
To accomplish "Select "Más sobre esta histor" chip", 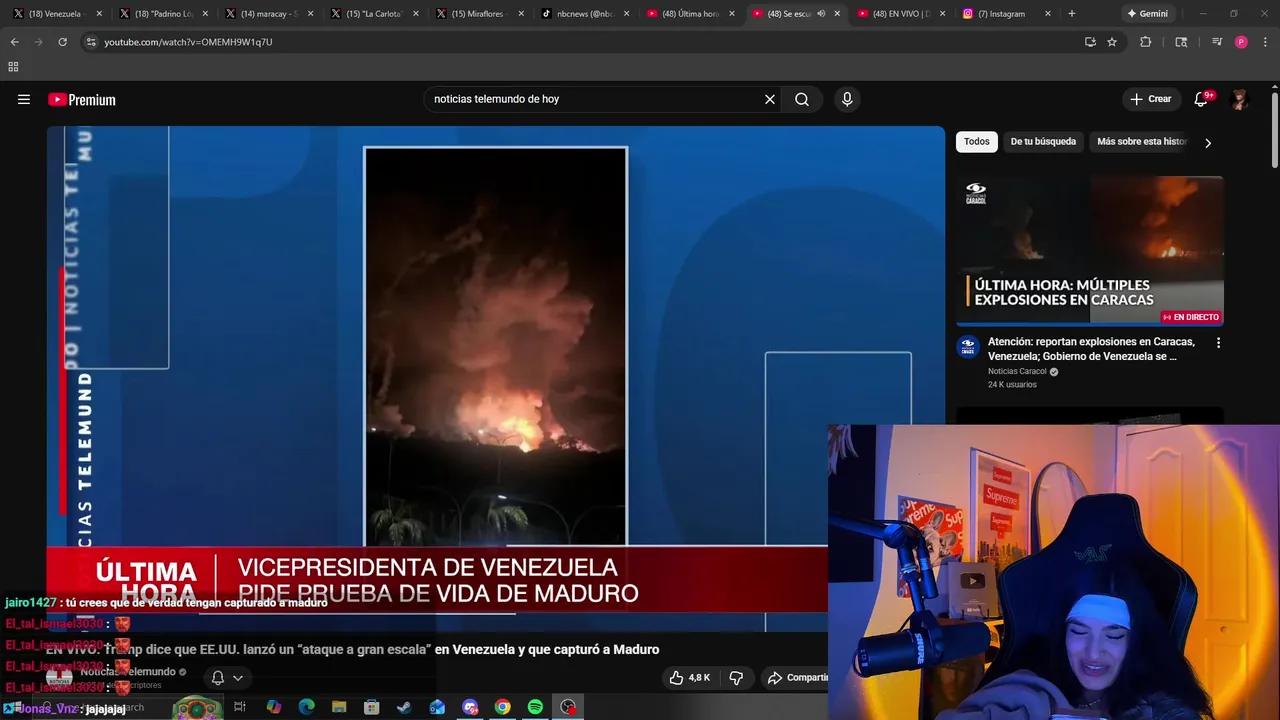I will (x=1141, y=142).
